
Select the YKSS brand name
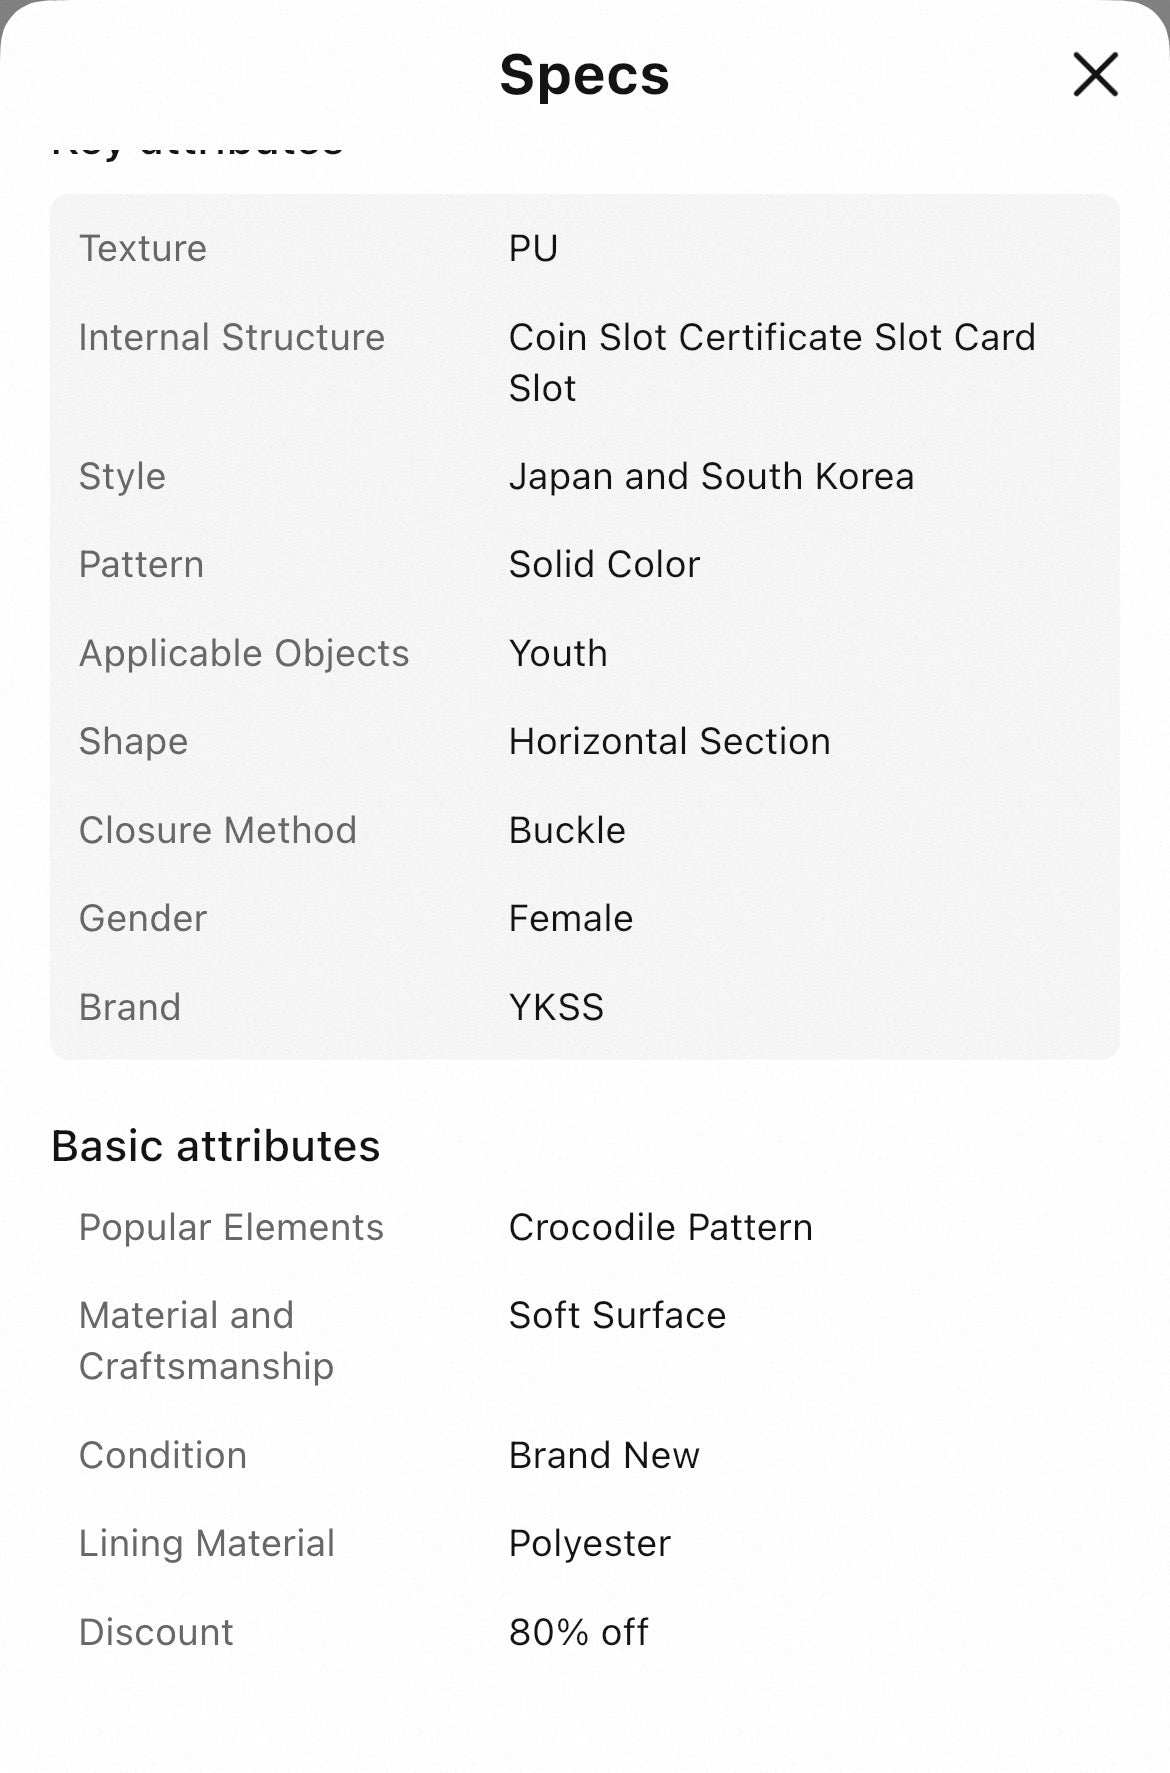pos(556,1007)
